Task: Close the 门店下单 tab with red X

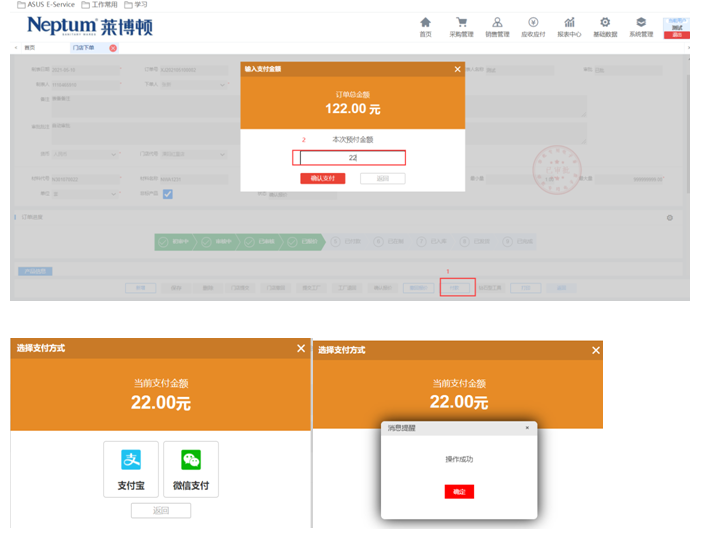Action: (x=113, y=48)
